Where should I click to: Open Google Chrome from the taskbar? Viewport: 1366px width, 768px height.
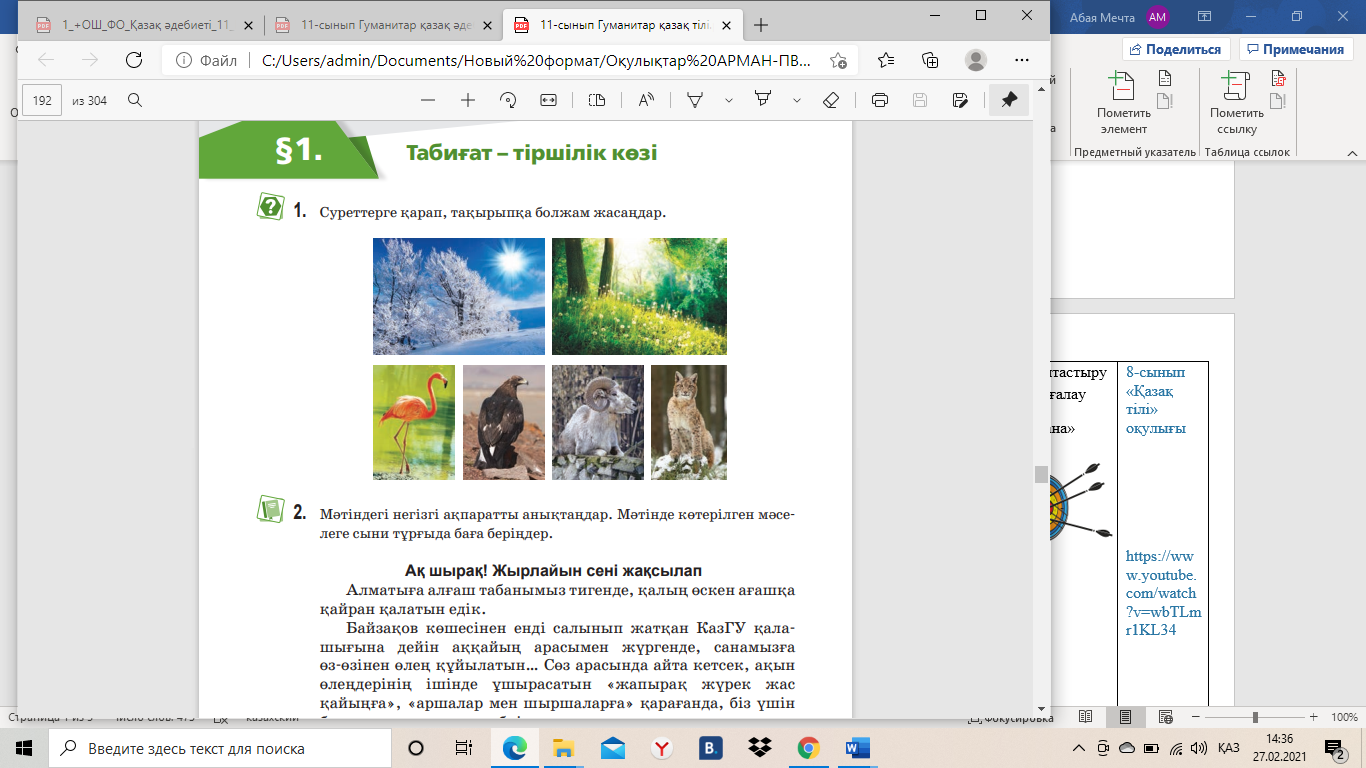click(809, 748)
